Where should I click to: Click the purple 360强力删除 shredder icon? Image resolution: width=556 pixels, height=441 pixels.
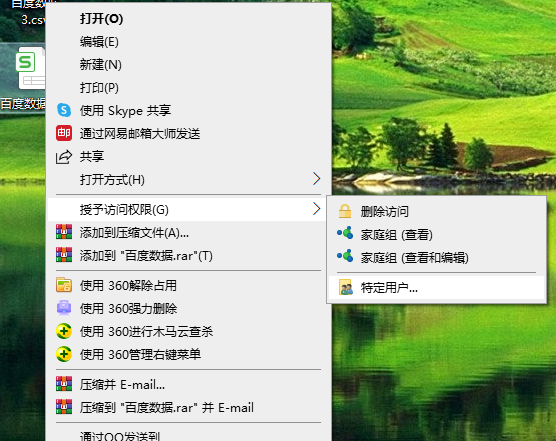tap(64, 308)
